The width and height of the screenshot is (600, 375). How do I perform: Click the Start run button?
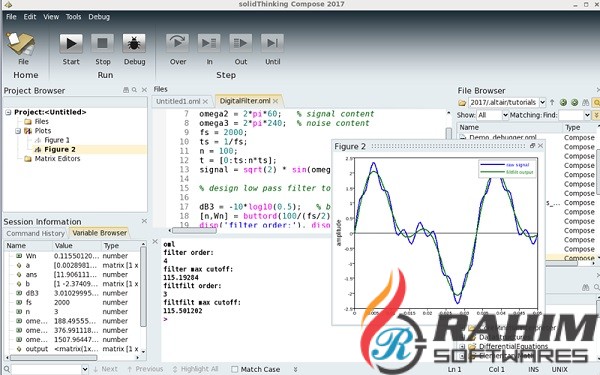71,43
